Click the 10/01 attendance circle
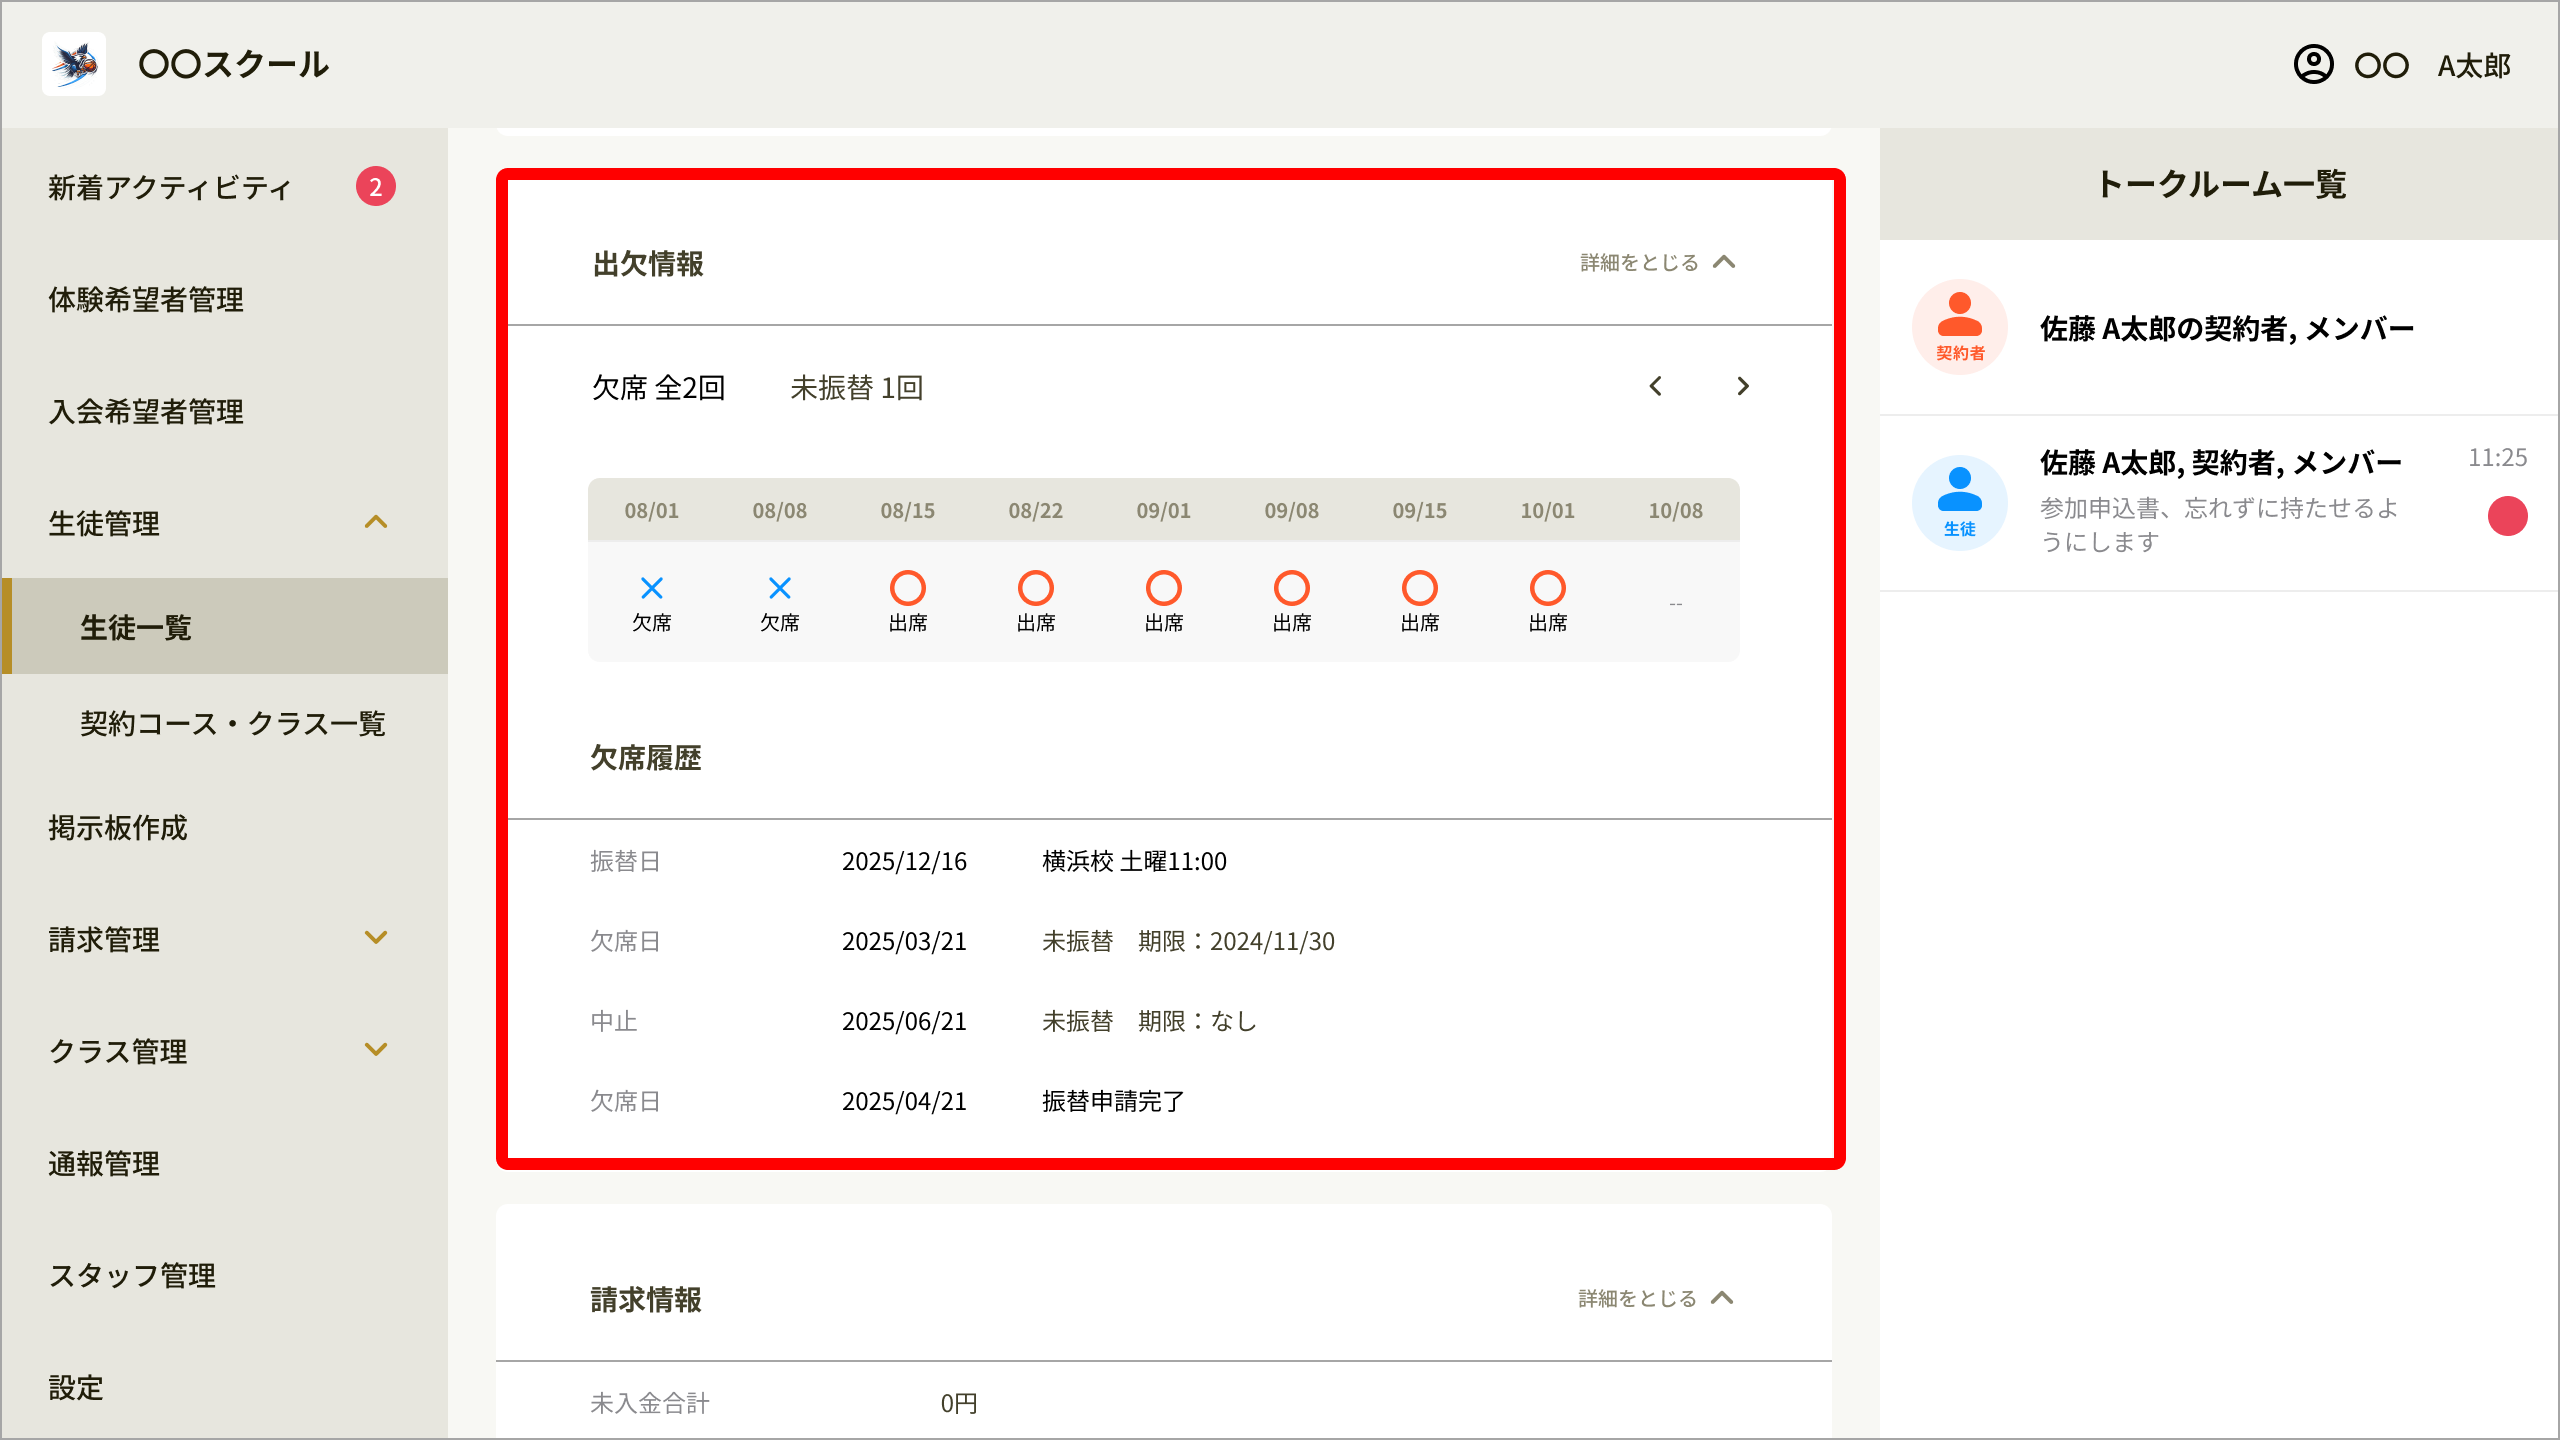 click(x=1548, y=588)
